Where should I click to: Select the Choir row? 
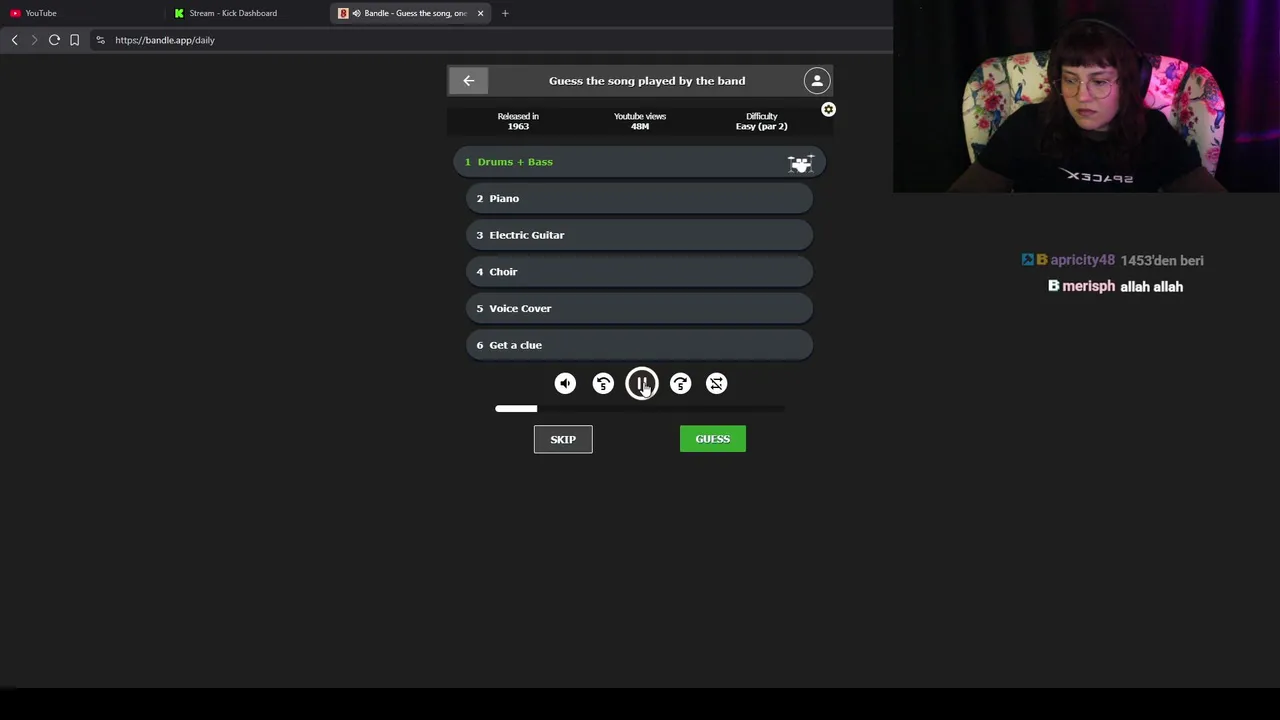coord(639,272)
